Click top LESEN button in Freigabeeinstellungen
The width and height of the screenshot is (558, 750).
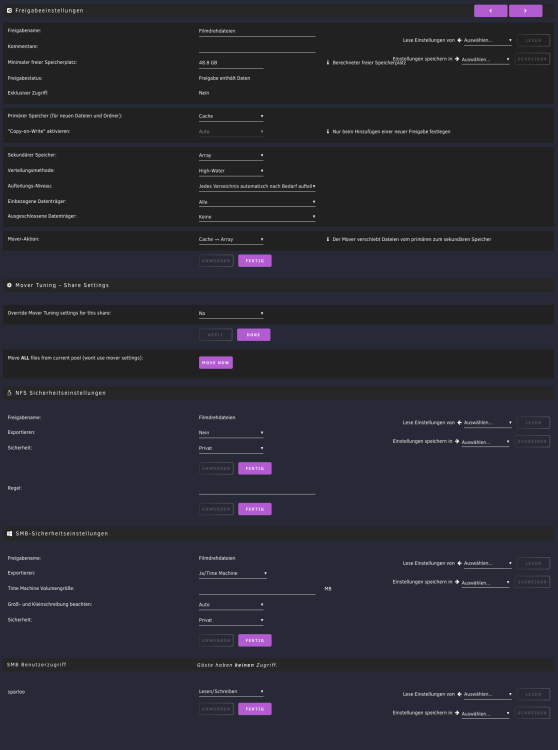pyautogui.click(x=533, y=40)
